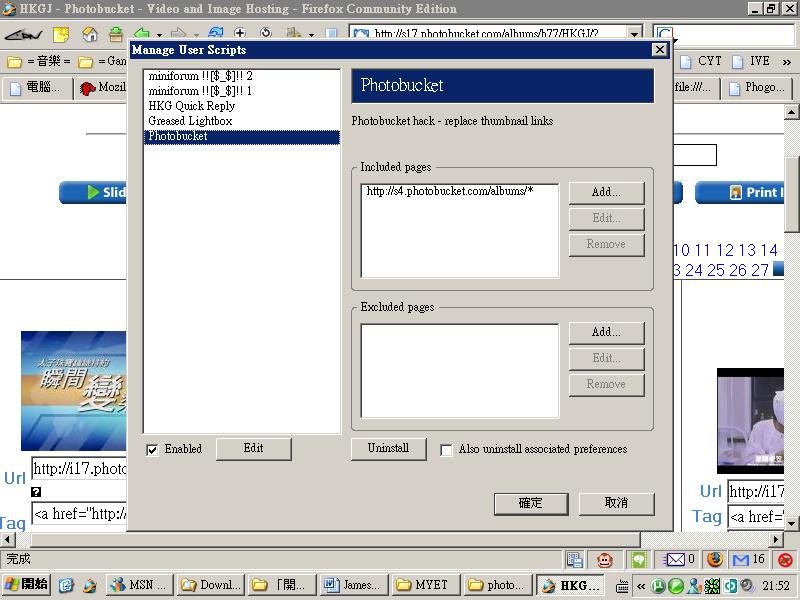Click the Greasemonkey monkey icon in status bar
This screenshot has height=600, width=800.
pyautogui.click(x=605, y=560)
